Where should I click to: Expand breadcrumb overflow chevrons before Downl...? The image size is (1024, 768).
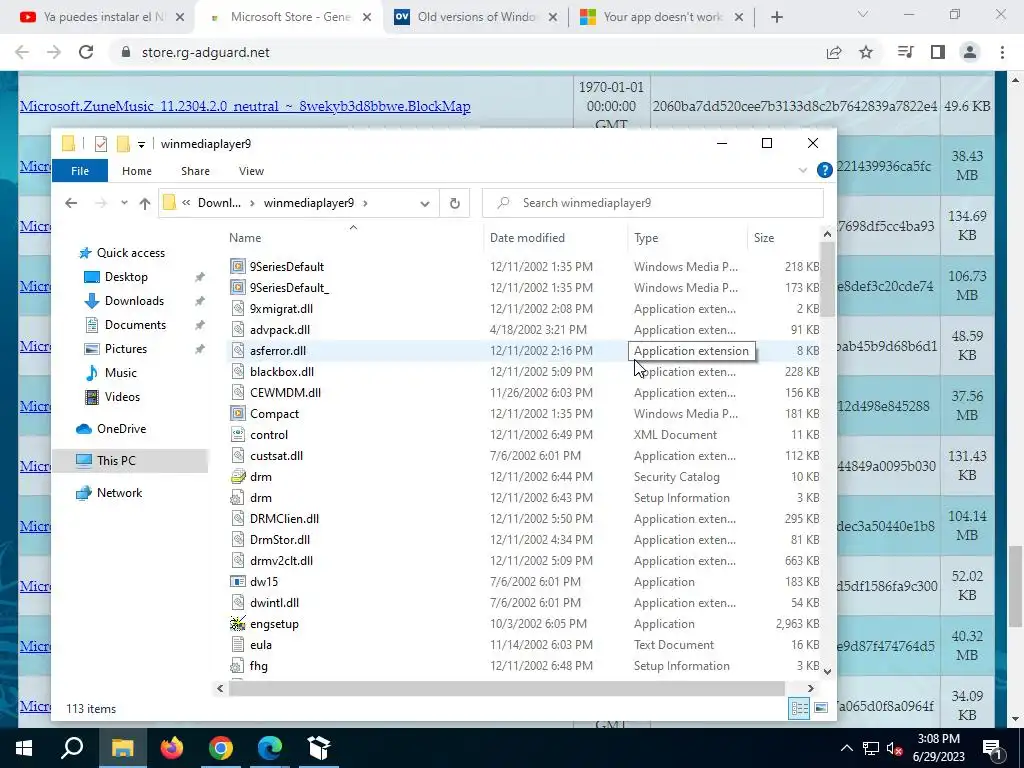click(x=186, y=203)
